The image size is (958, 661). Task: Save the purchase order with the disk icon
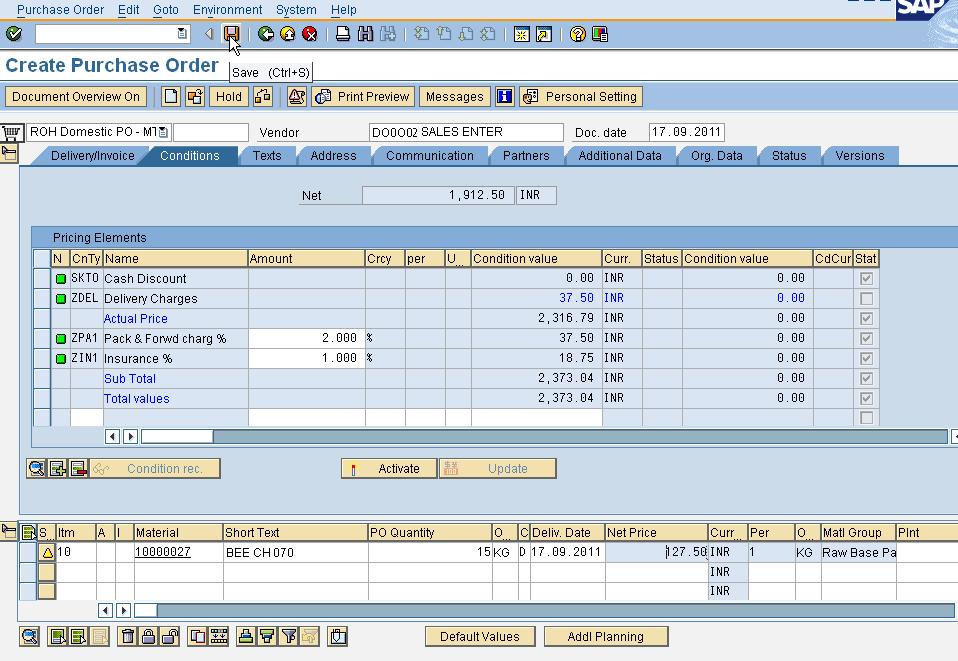231,33
